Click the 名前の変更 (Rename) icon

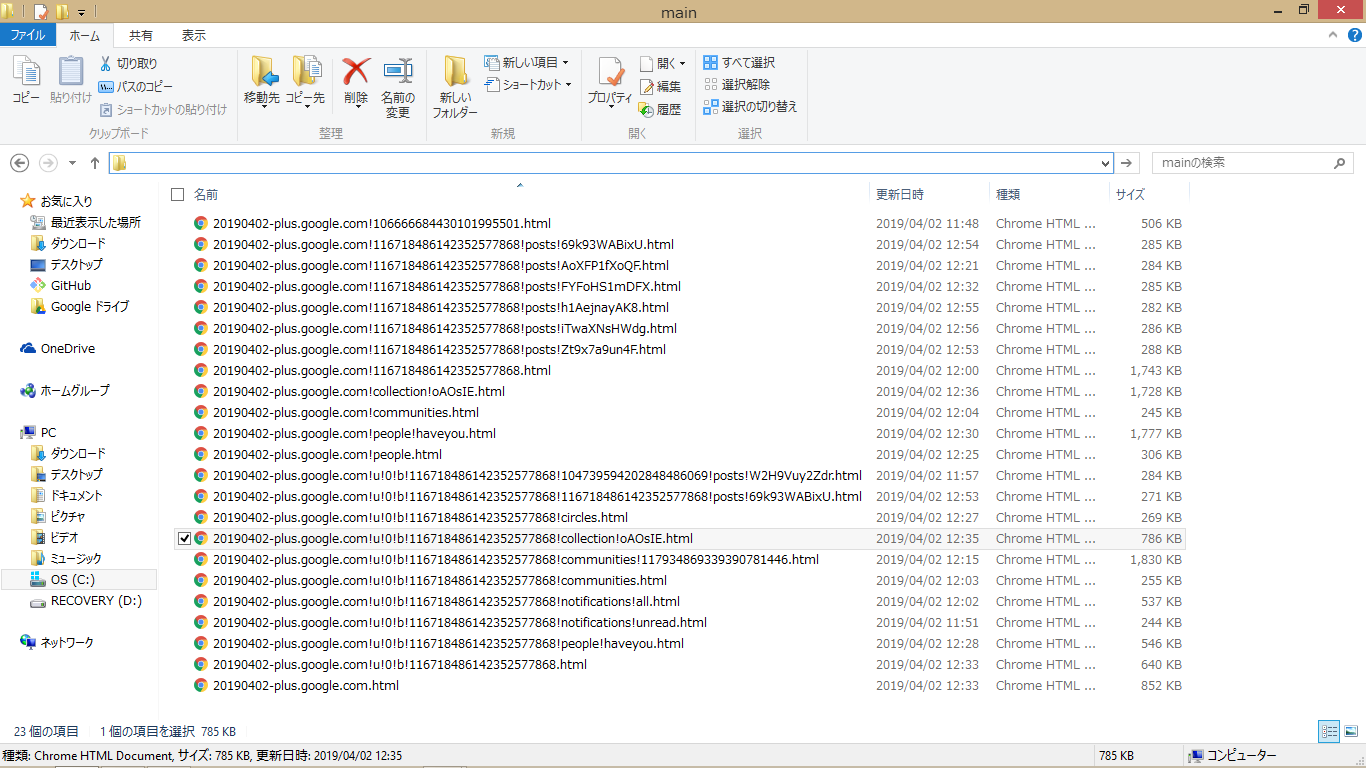coord(398,72)
